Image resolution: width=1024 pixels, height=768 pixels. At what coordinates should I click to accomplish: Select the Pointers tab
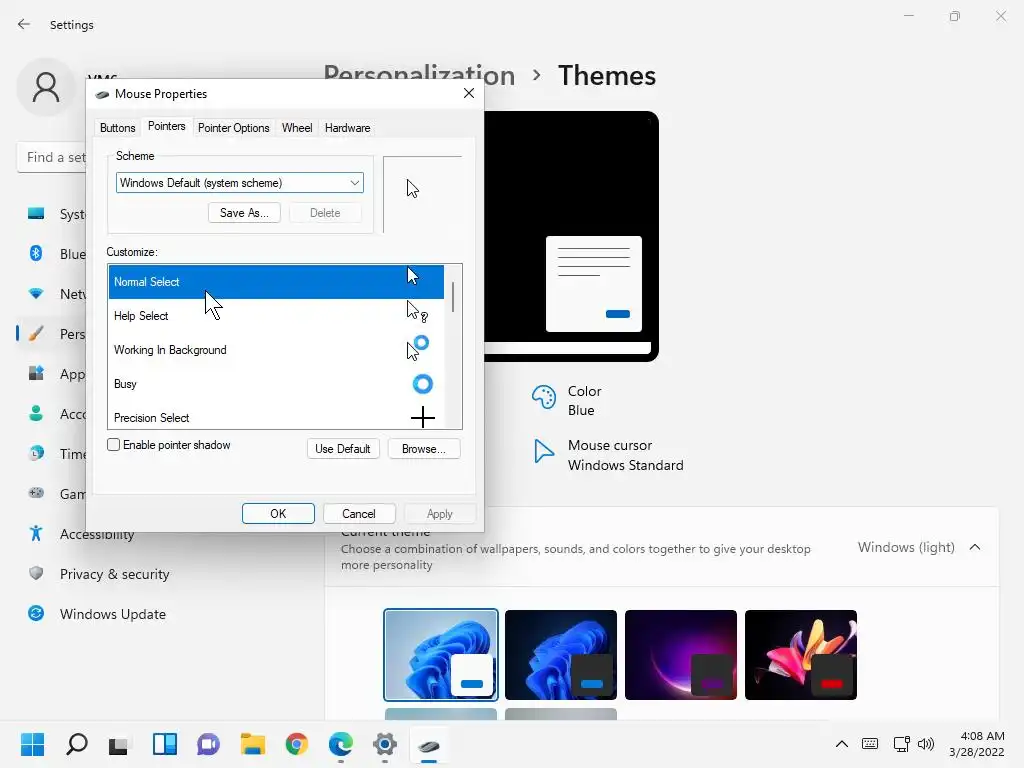167,126
